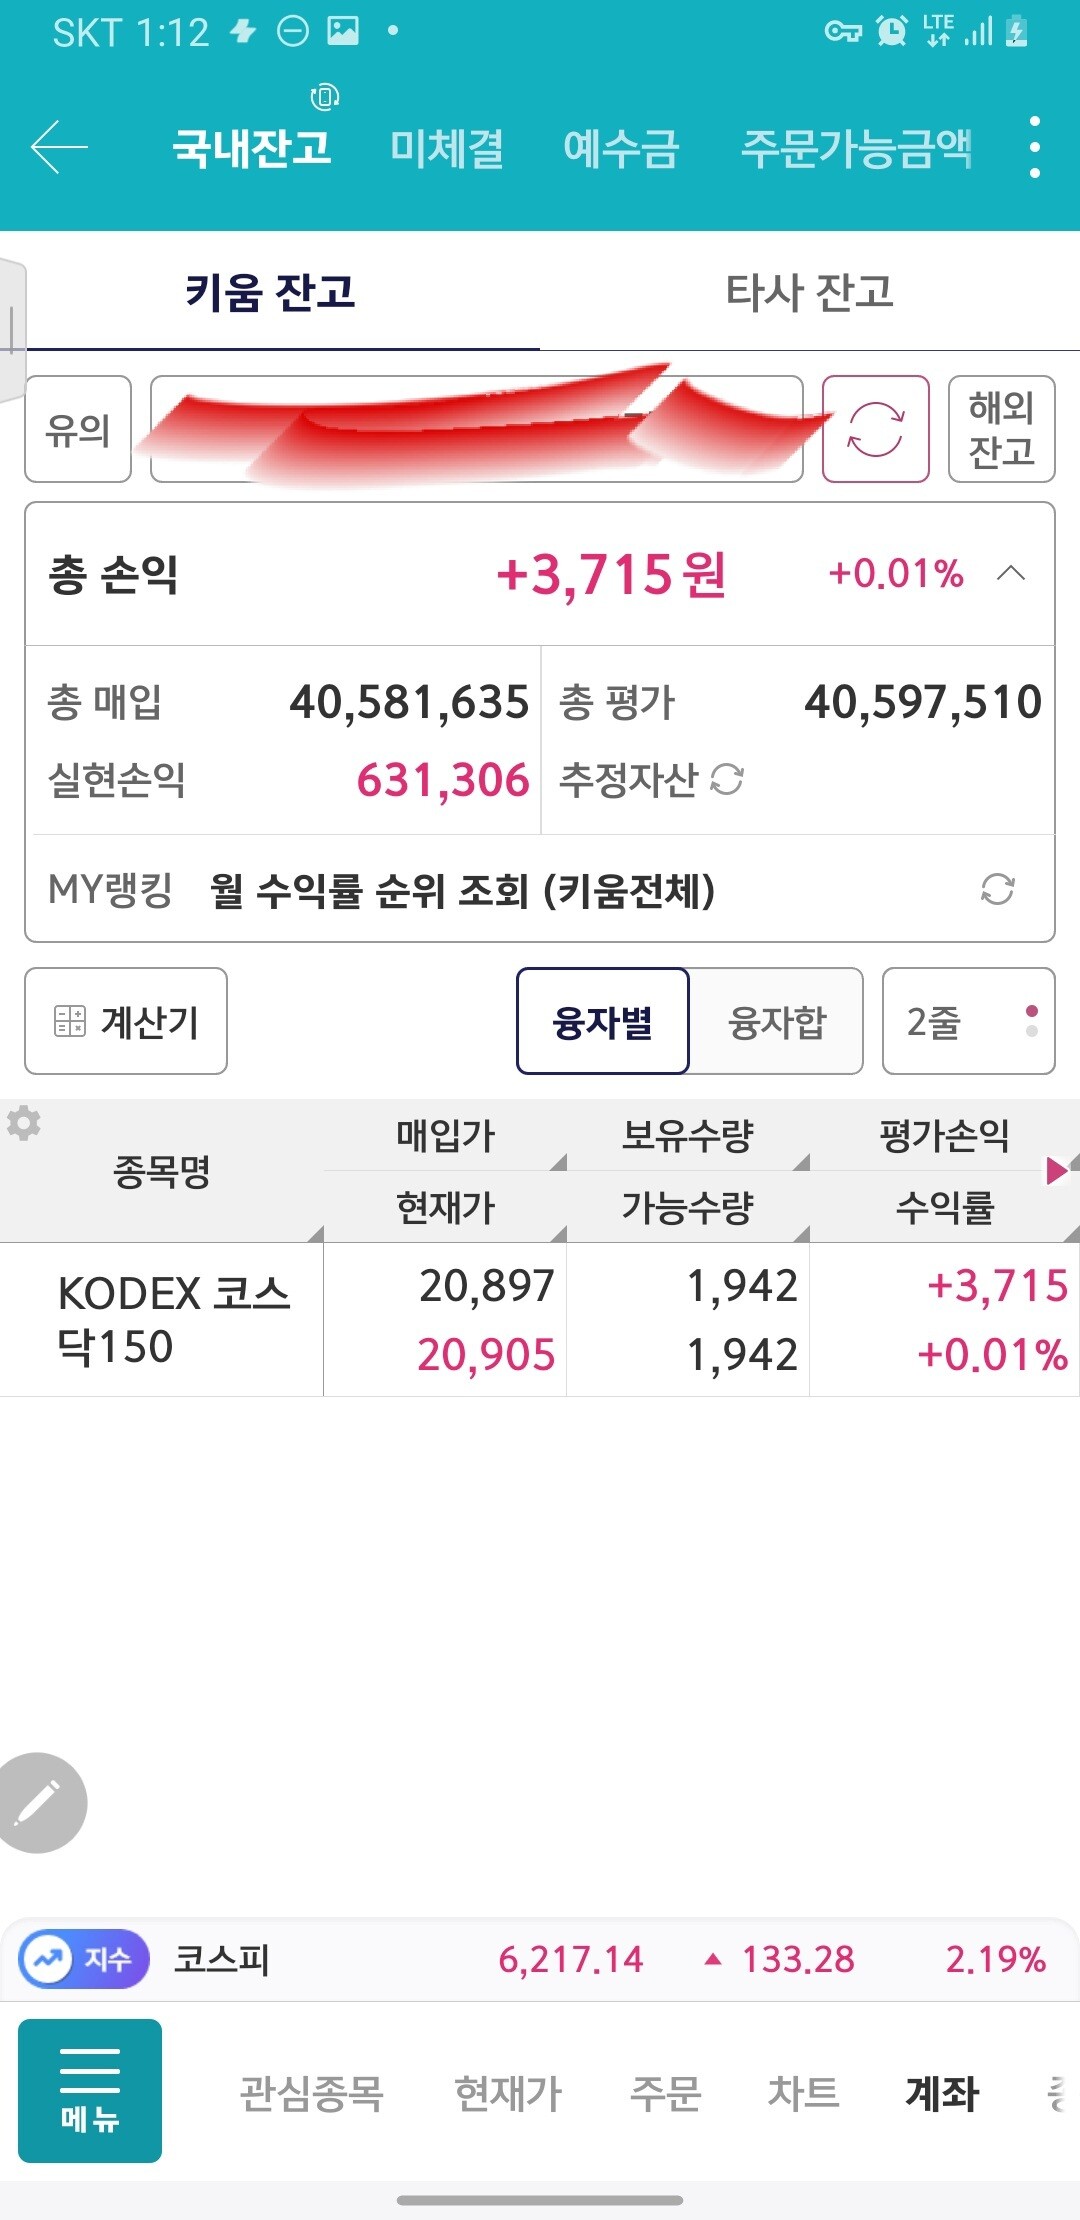Image resolution: width=1080 pixels, height=2220 pixels.
Task: Open the 미체결 tab
Action: tap(446, 148)
